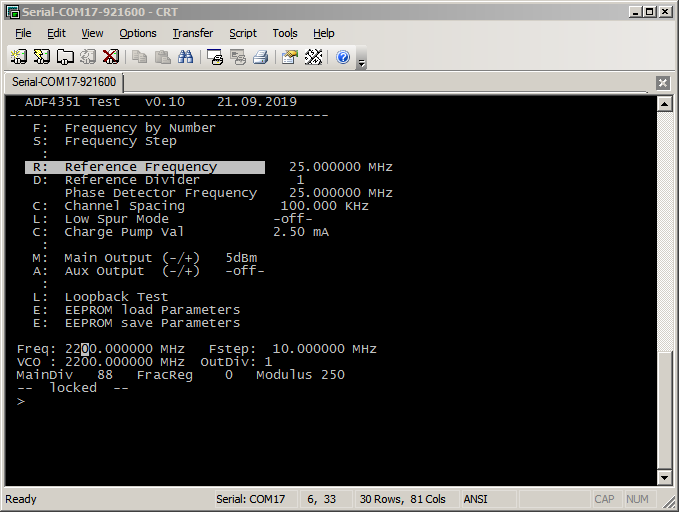Click highlighted 'Reference Frequency' line
This screenshot has height=512, width=679.
(145, 167)
